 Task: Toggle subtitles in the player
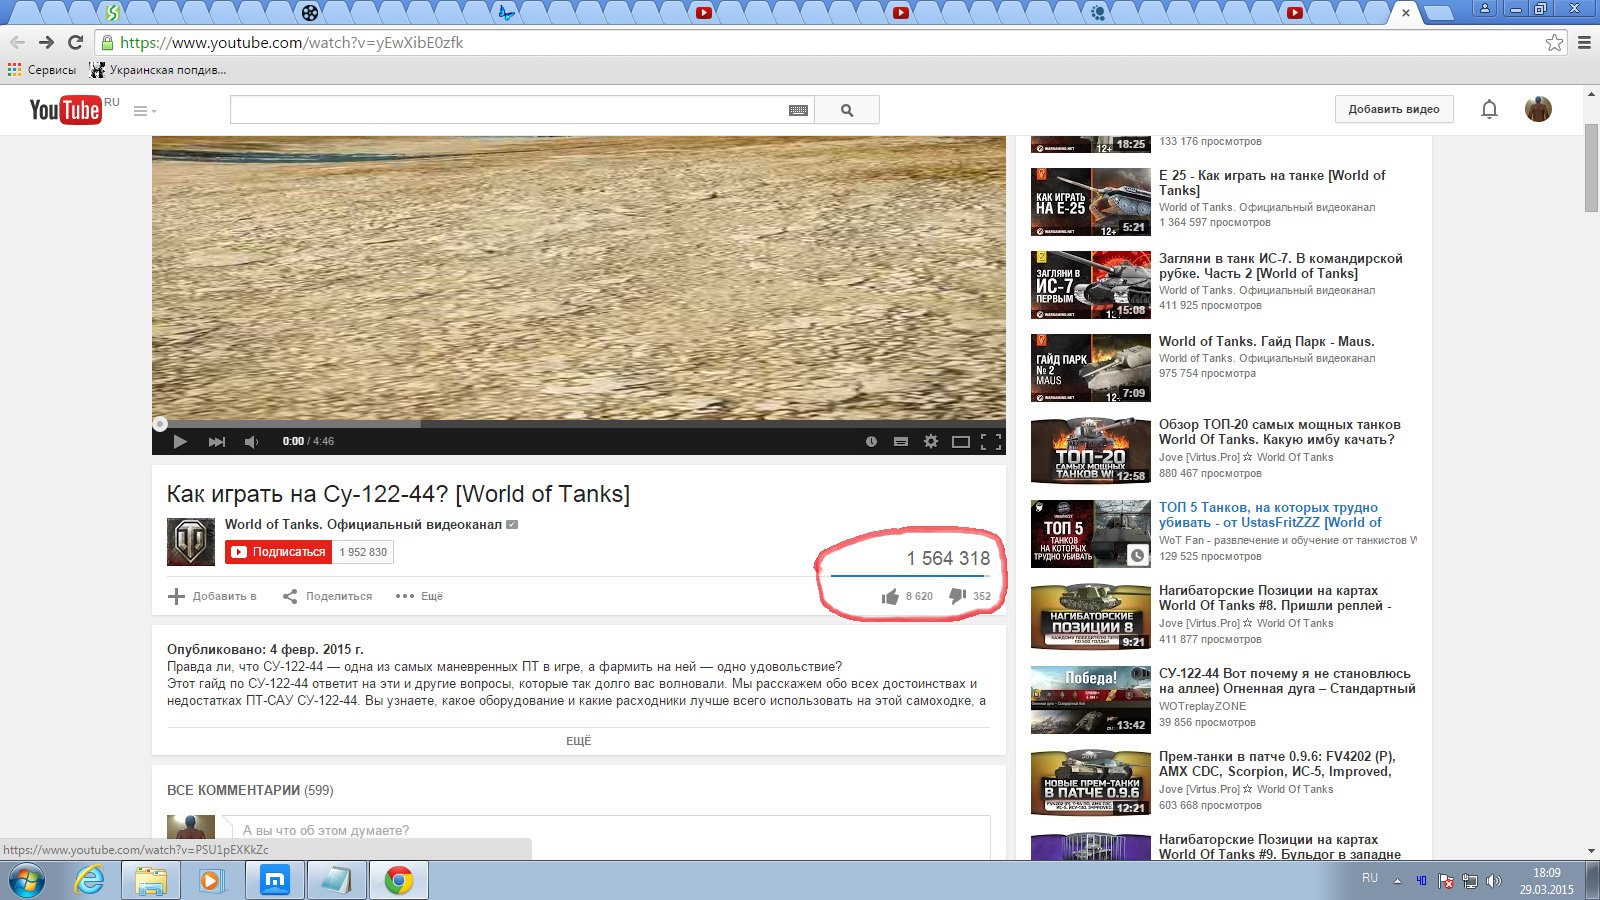pyautogui.click(x=901, y=441)
